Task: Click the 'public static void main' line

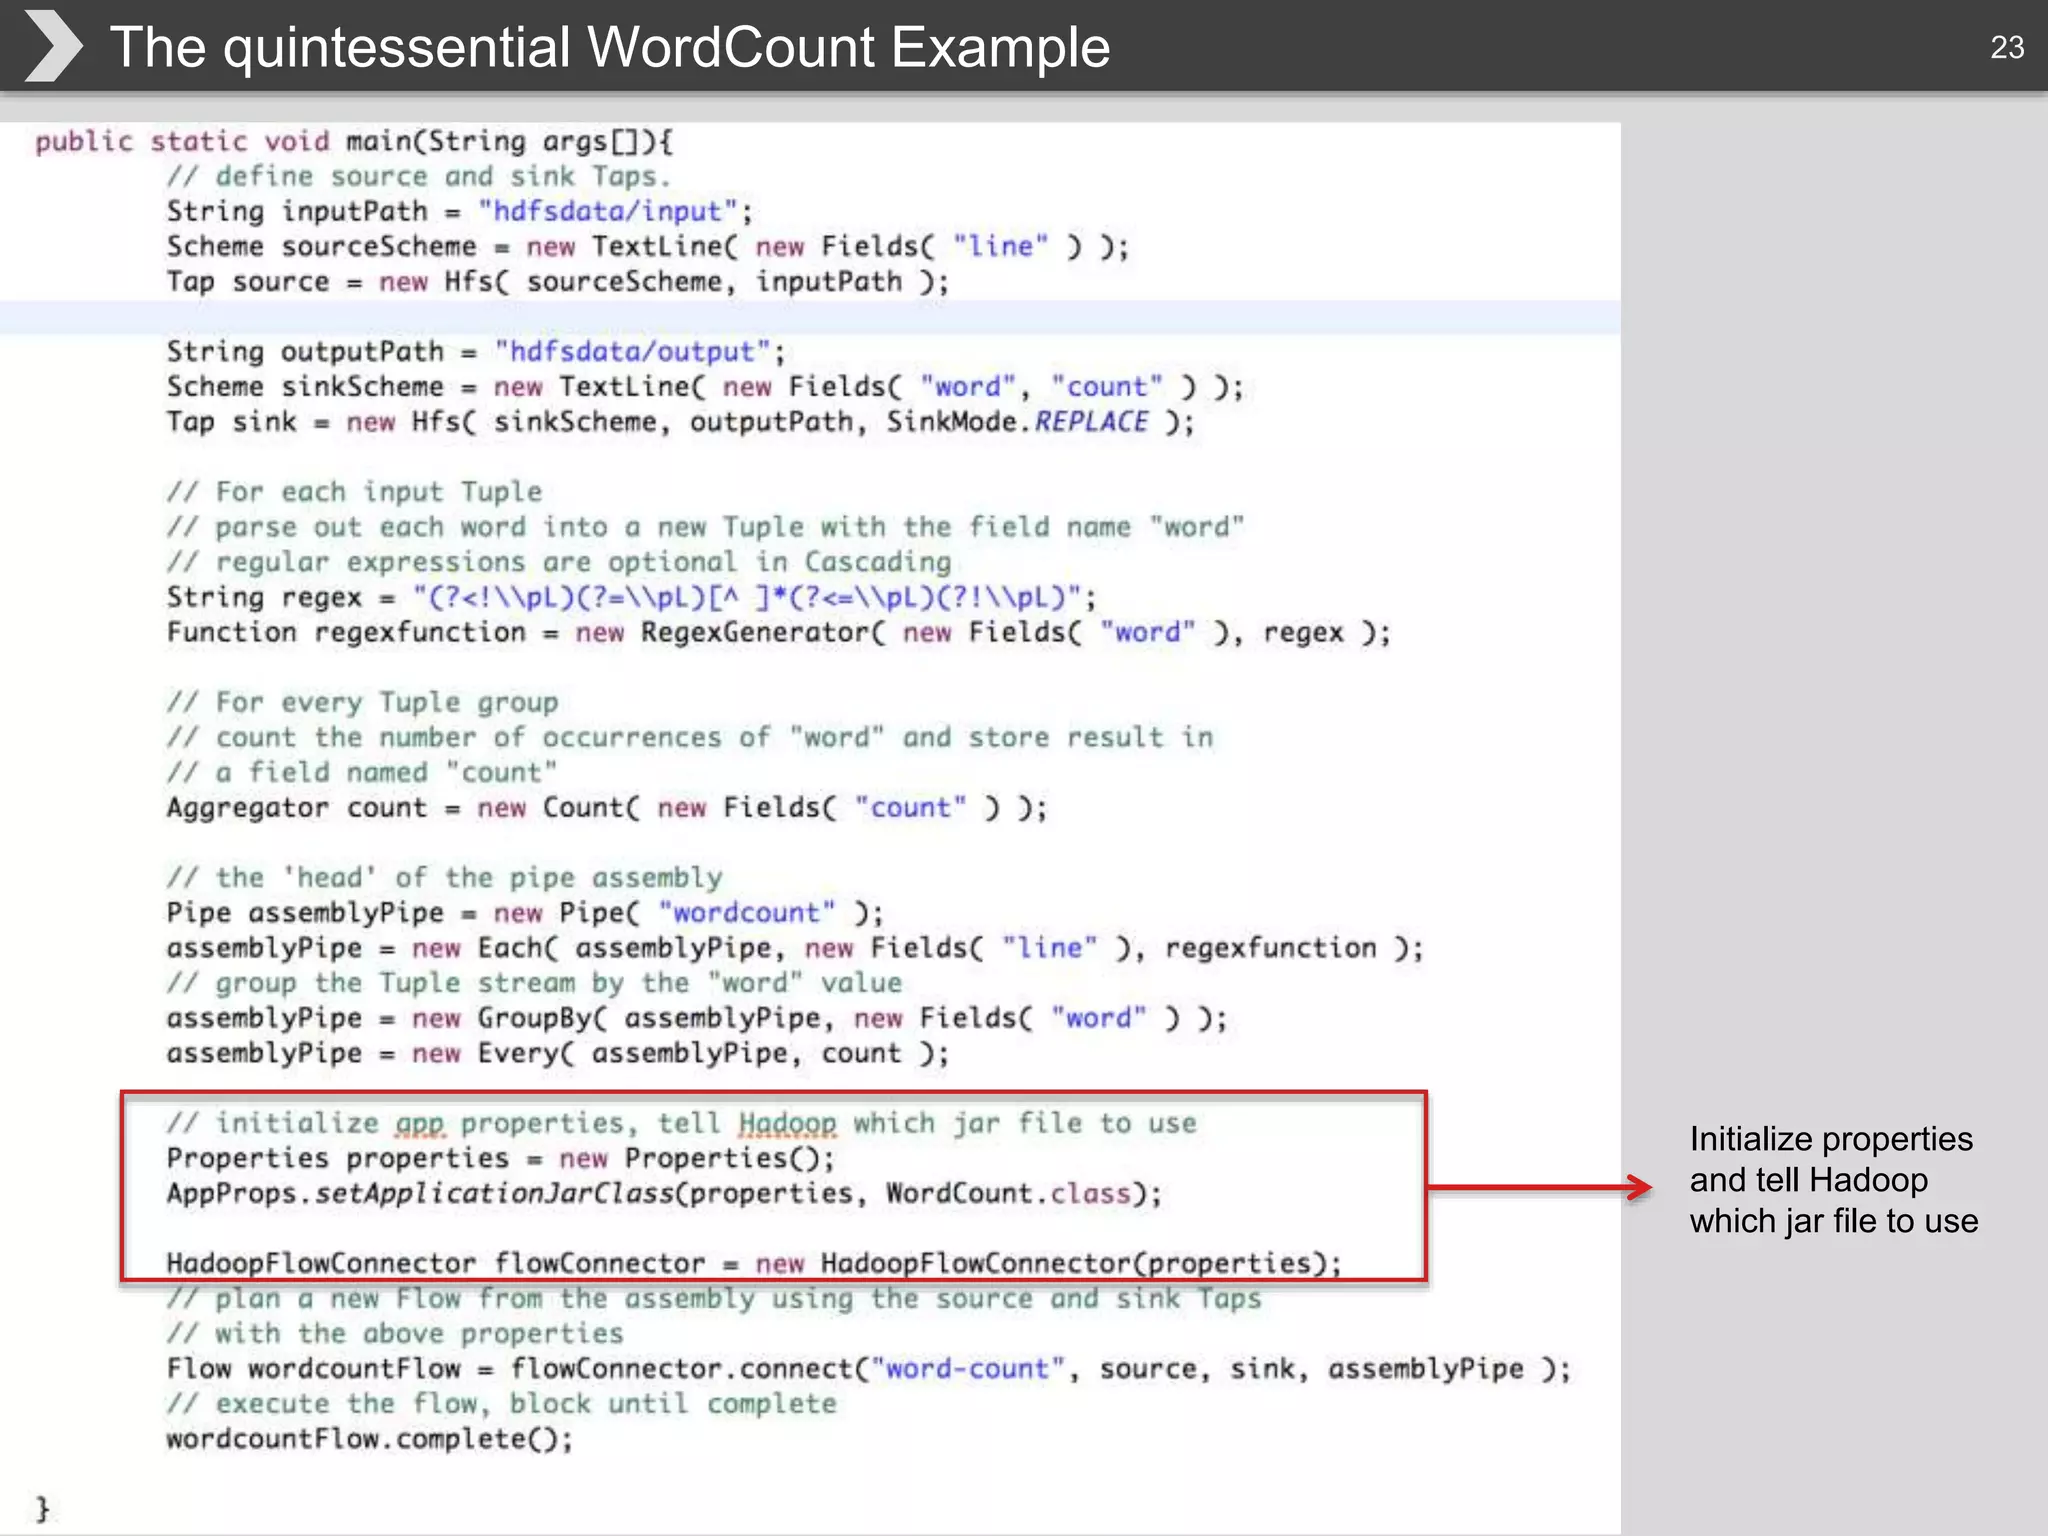Action: tap(354, 141)
